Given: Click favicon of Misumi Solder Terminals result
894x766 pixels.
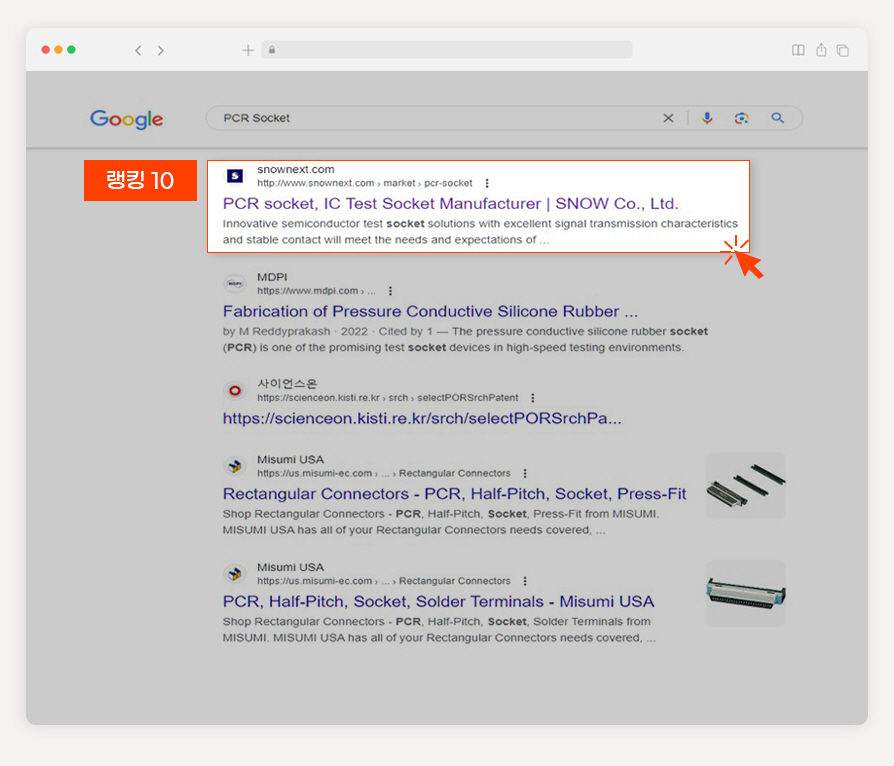Looking at the screenshot, I should click(234, 574).
